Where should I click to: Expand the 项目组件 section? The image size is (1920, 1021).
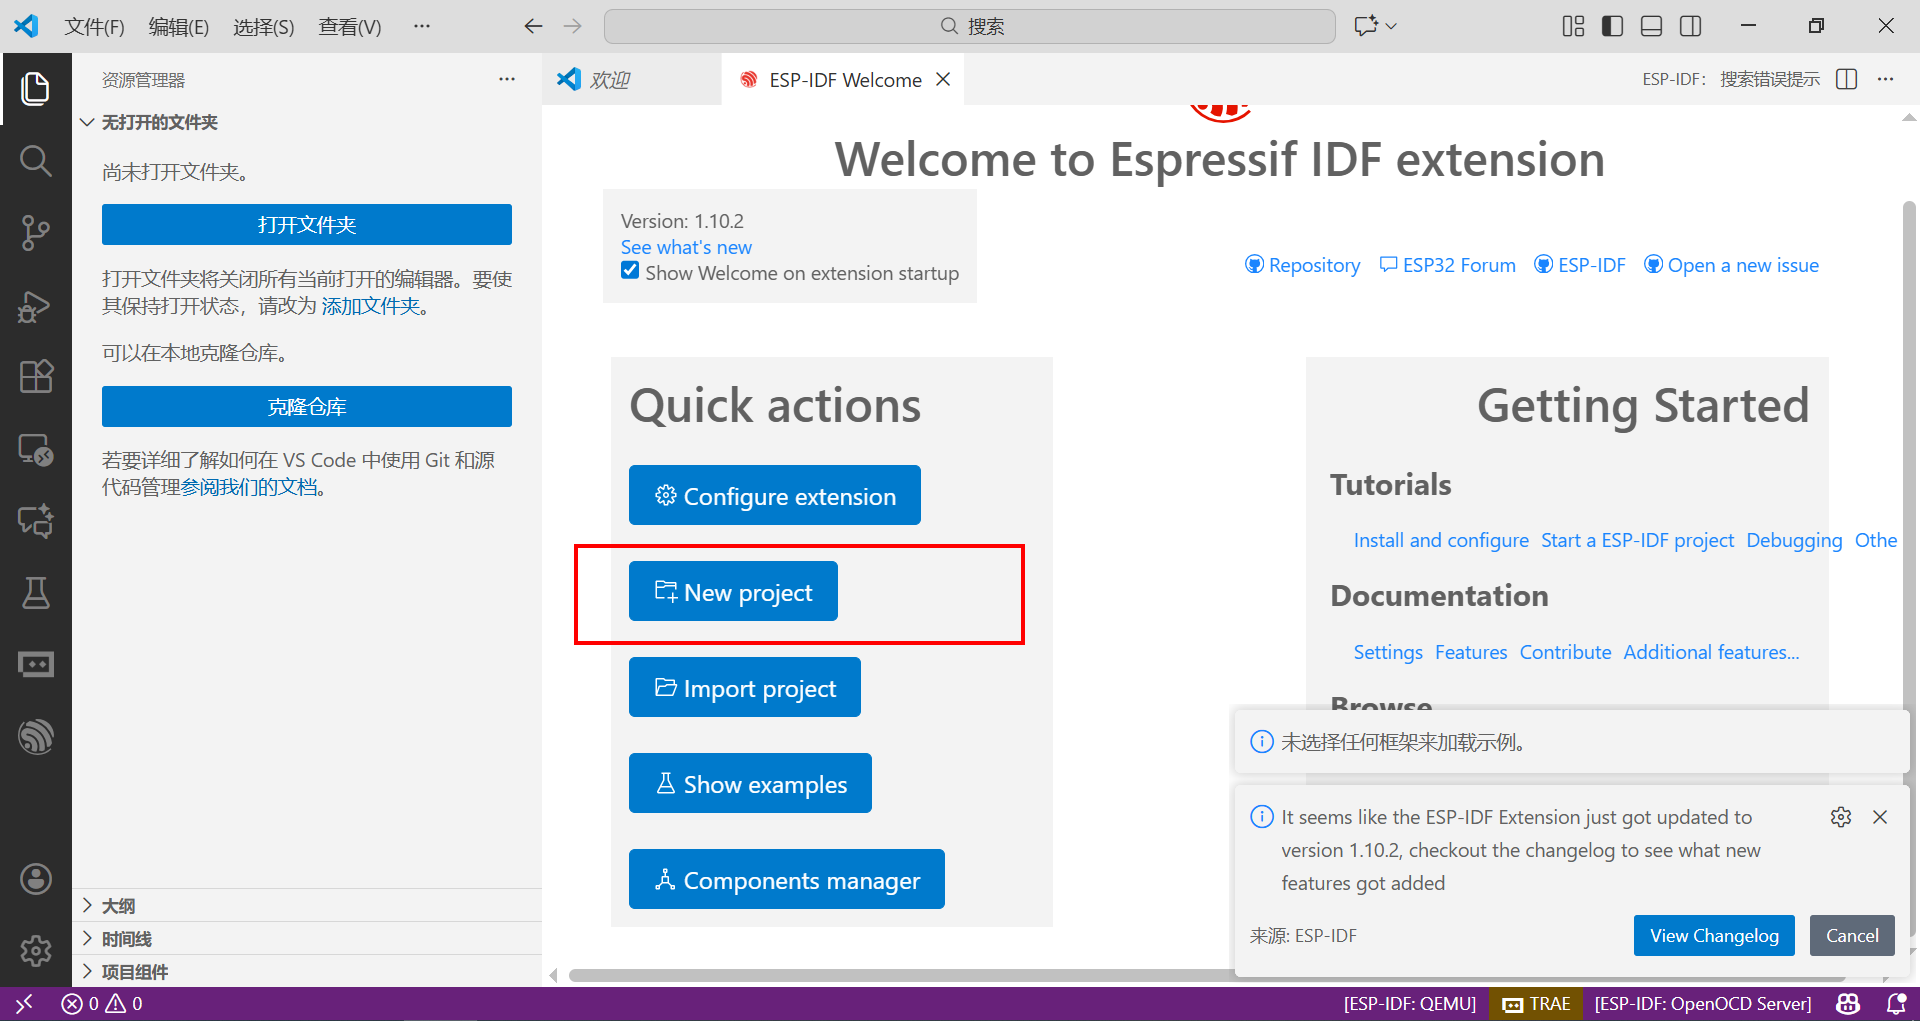point(307,971)
